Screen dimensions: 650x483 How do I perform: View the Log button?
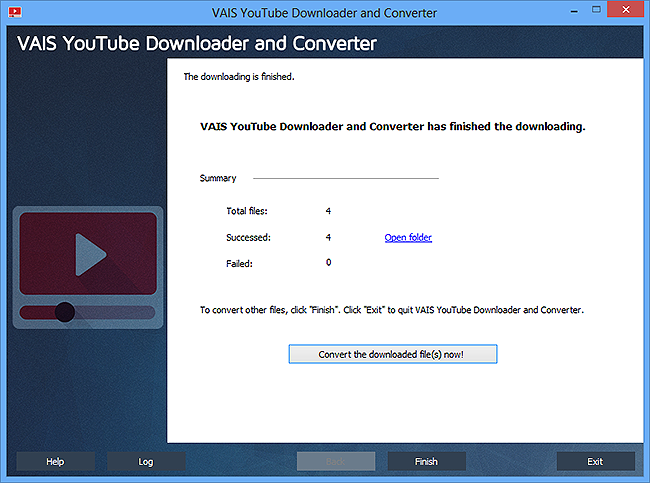pos(146,461)
